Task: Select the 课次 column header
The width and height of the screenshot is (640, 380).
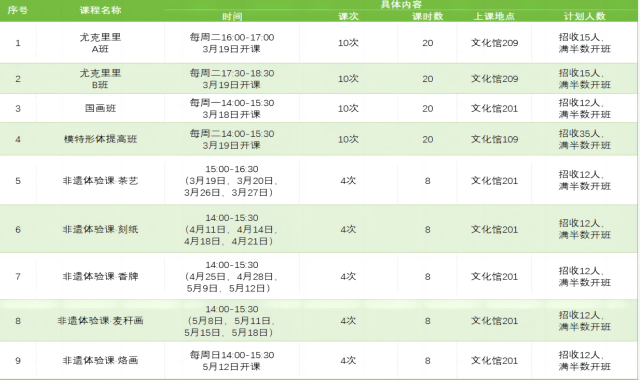Action: [348, 16]
